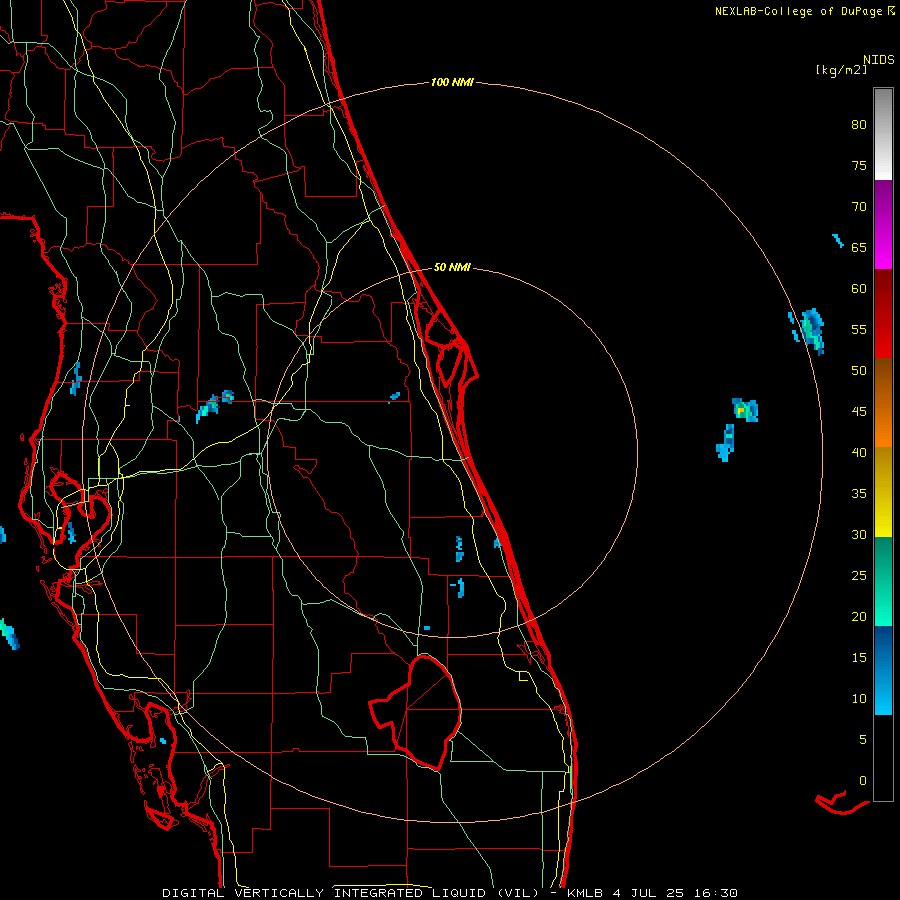The width and height of the screenshot is (900, 900).
Task: Click the 30 value on the scale
Action: click(859, 534)
